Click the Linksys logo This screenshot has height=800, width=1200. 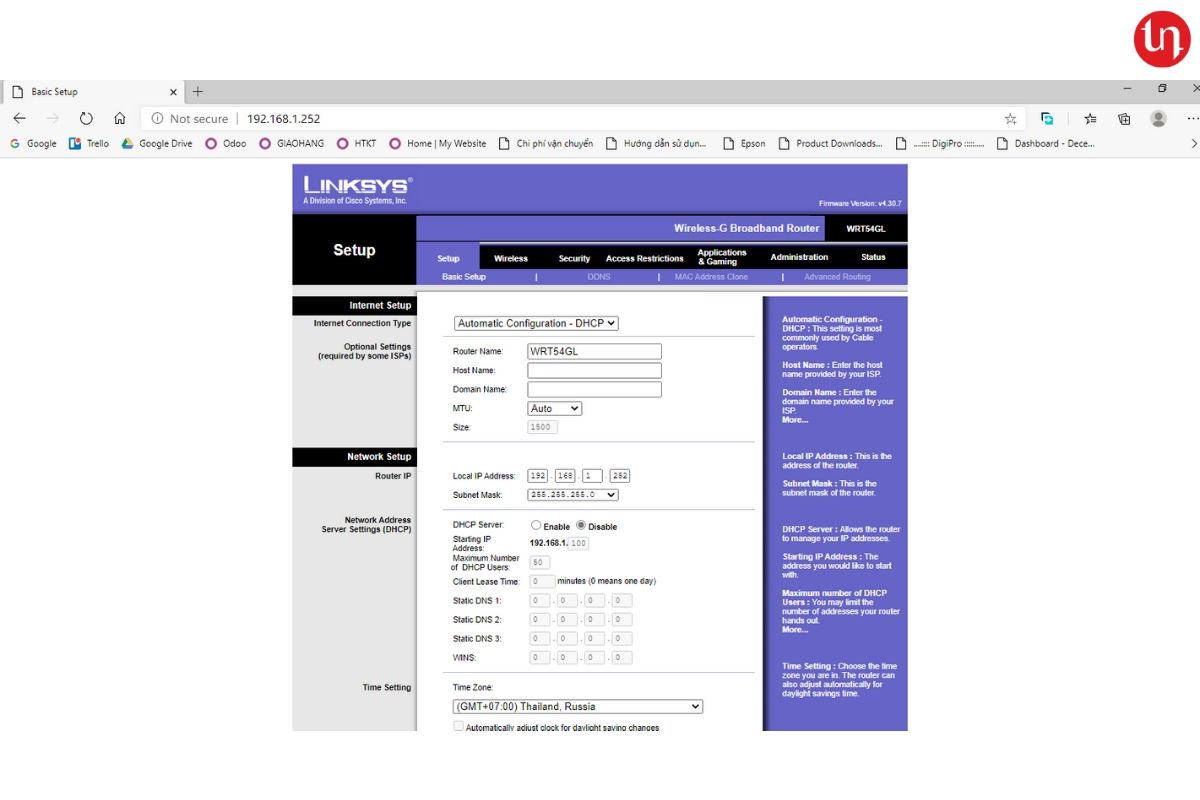pyautogui.click(x=357, y=188)
